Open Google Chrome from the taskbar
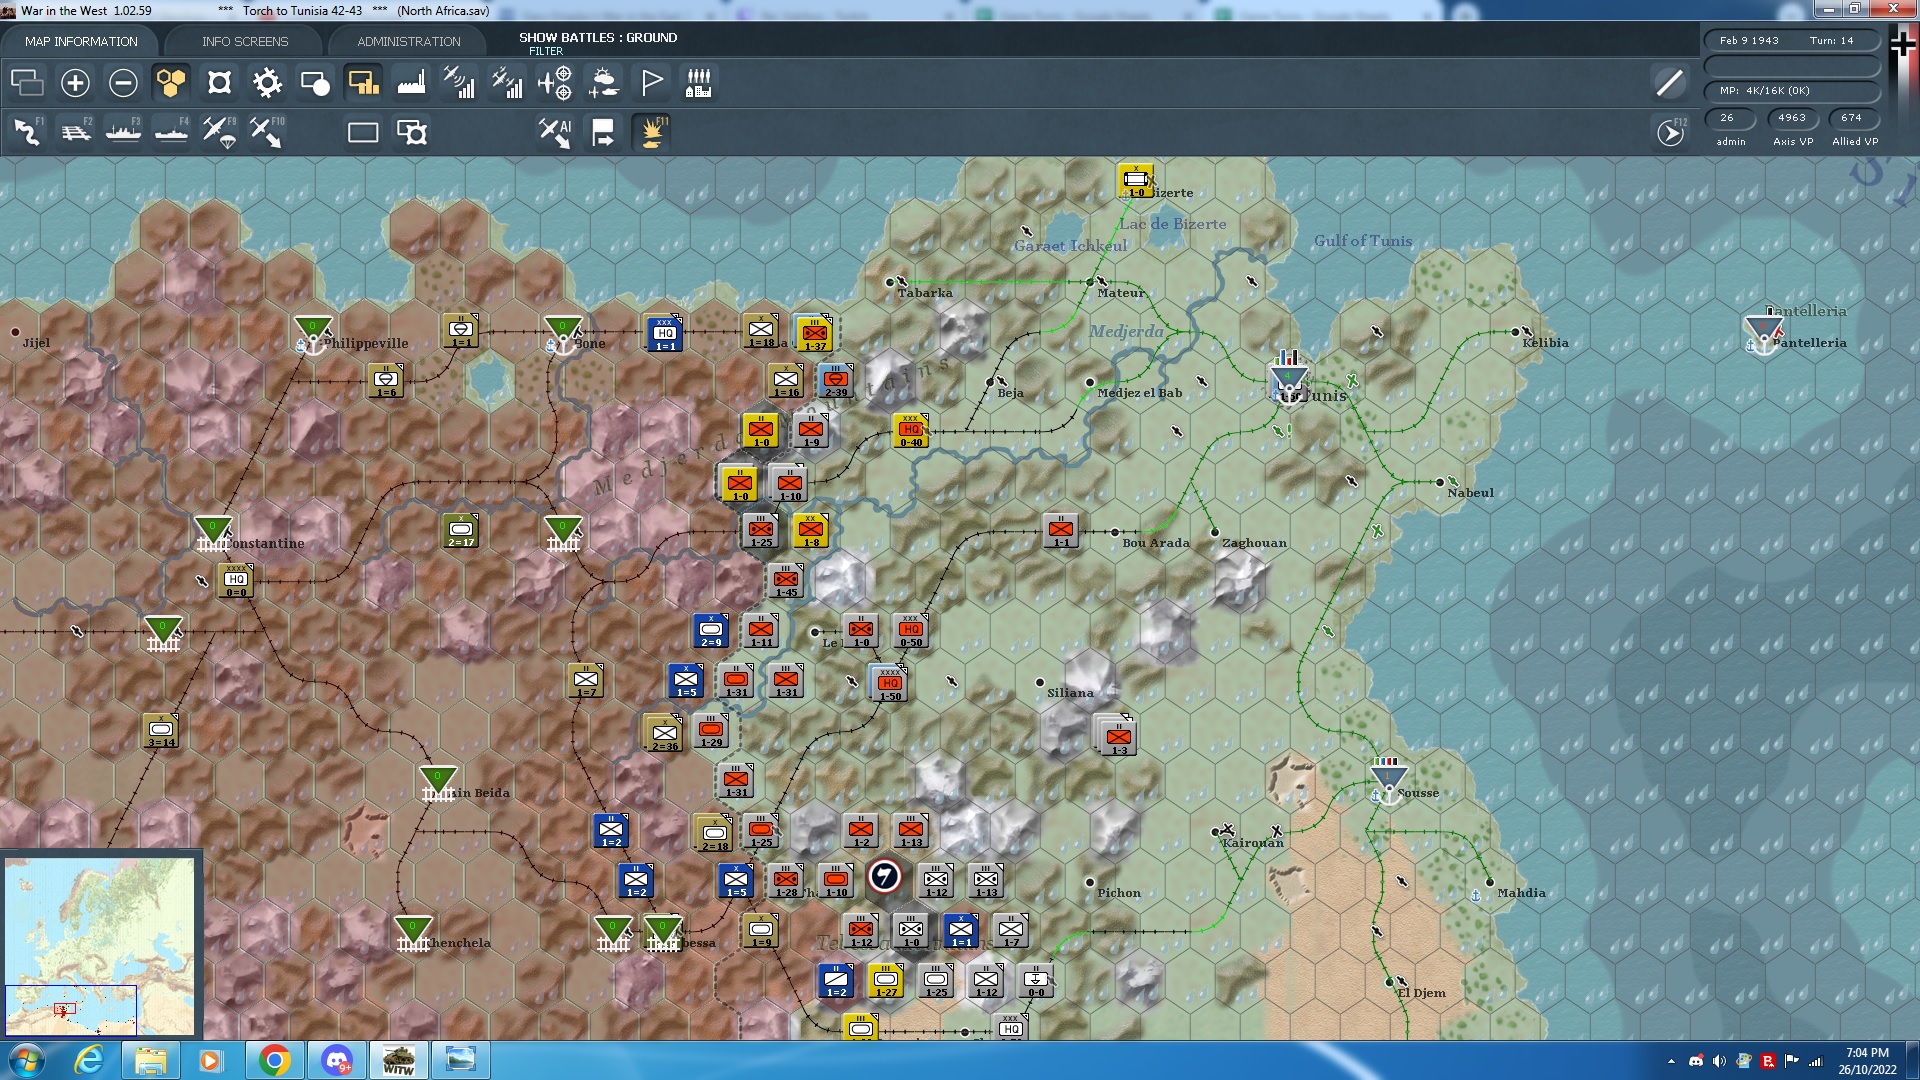1920x1080 pixels. (x=274, y=1060)
